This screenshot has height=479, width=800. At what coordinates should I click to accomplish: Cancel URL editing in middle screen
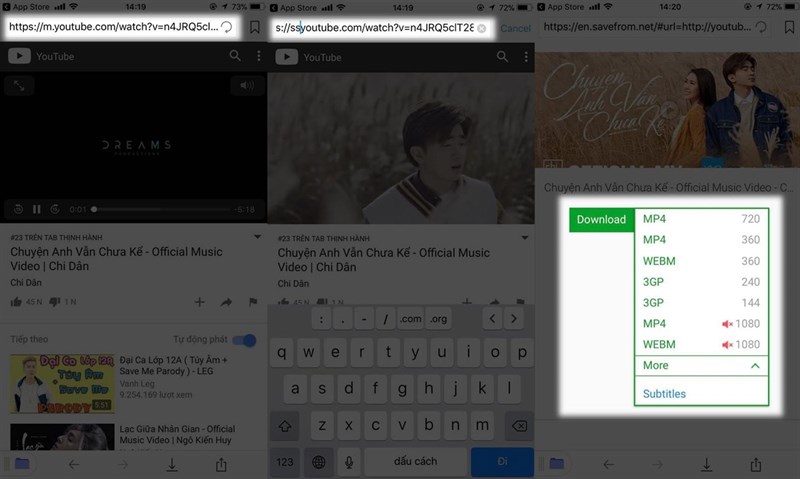pos(515,29)
